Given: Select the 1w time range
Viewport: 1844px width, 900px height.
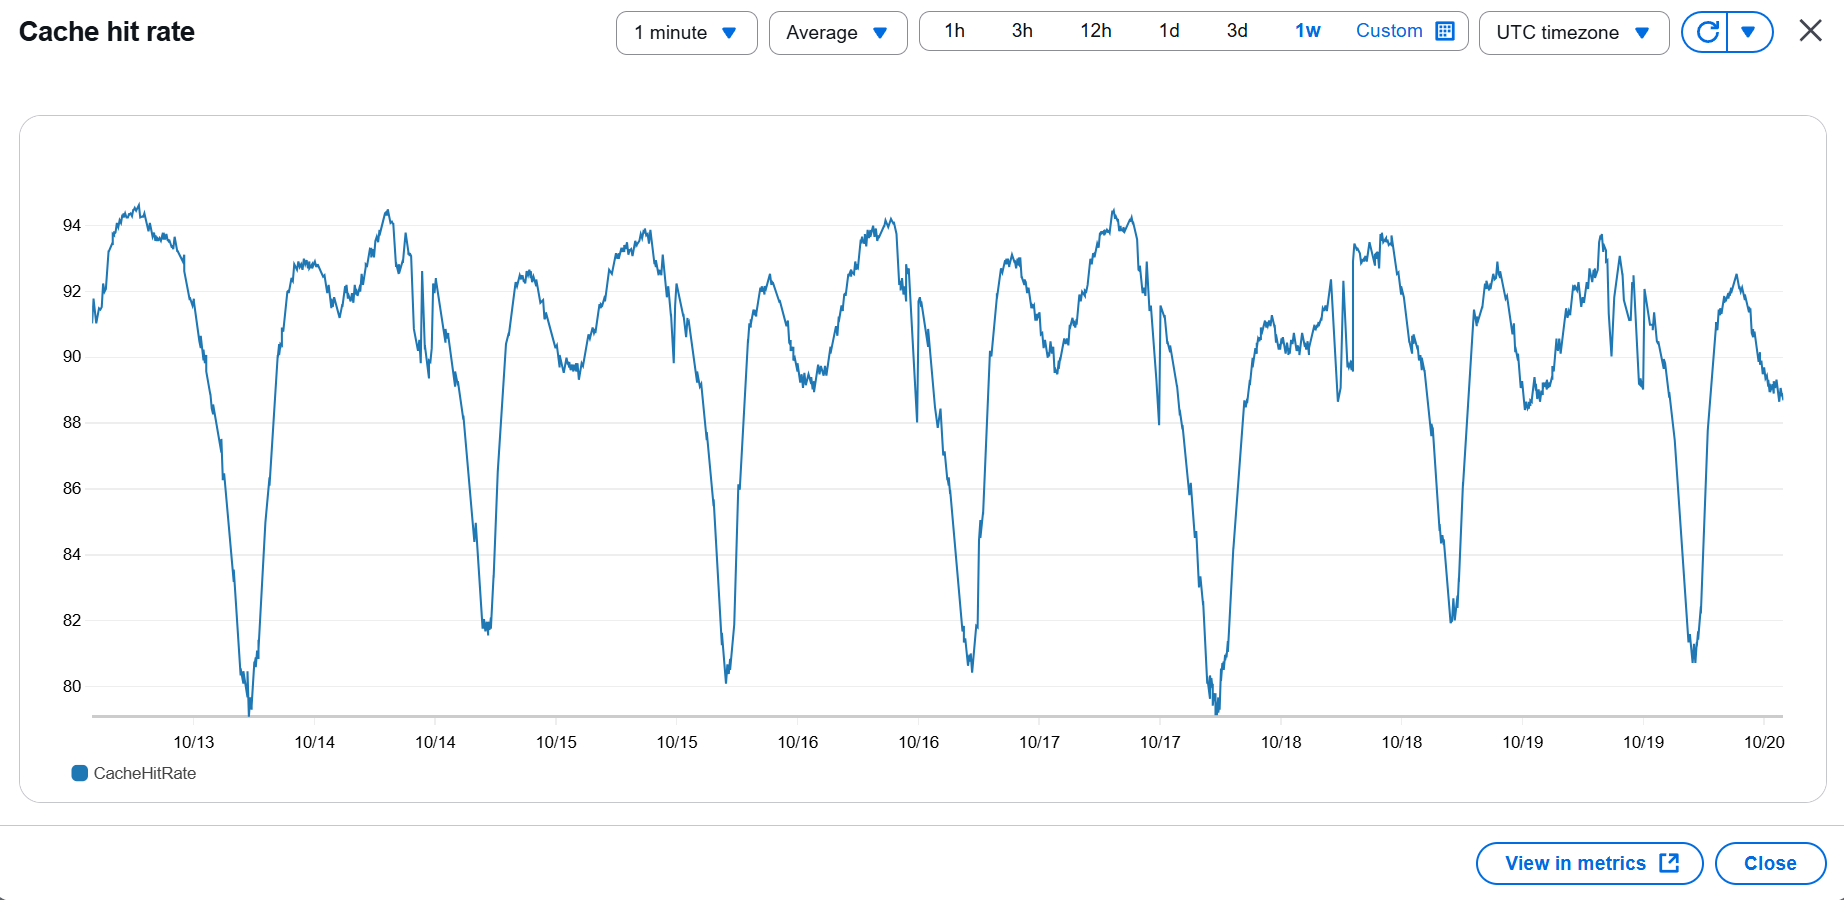Looking at the screenshot, I should click(x=1307, y=31).
